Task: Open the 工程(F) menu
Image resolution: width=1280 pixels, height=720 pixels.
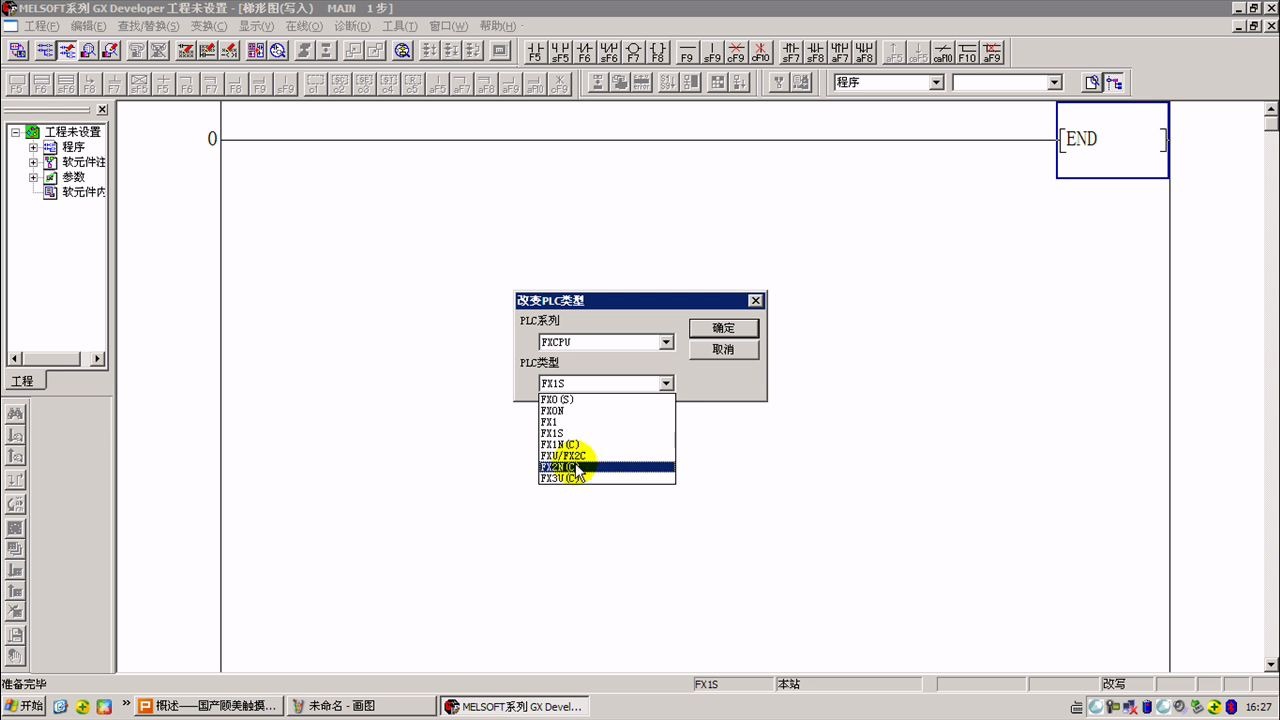Action: (41, 26)
